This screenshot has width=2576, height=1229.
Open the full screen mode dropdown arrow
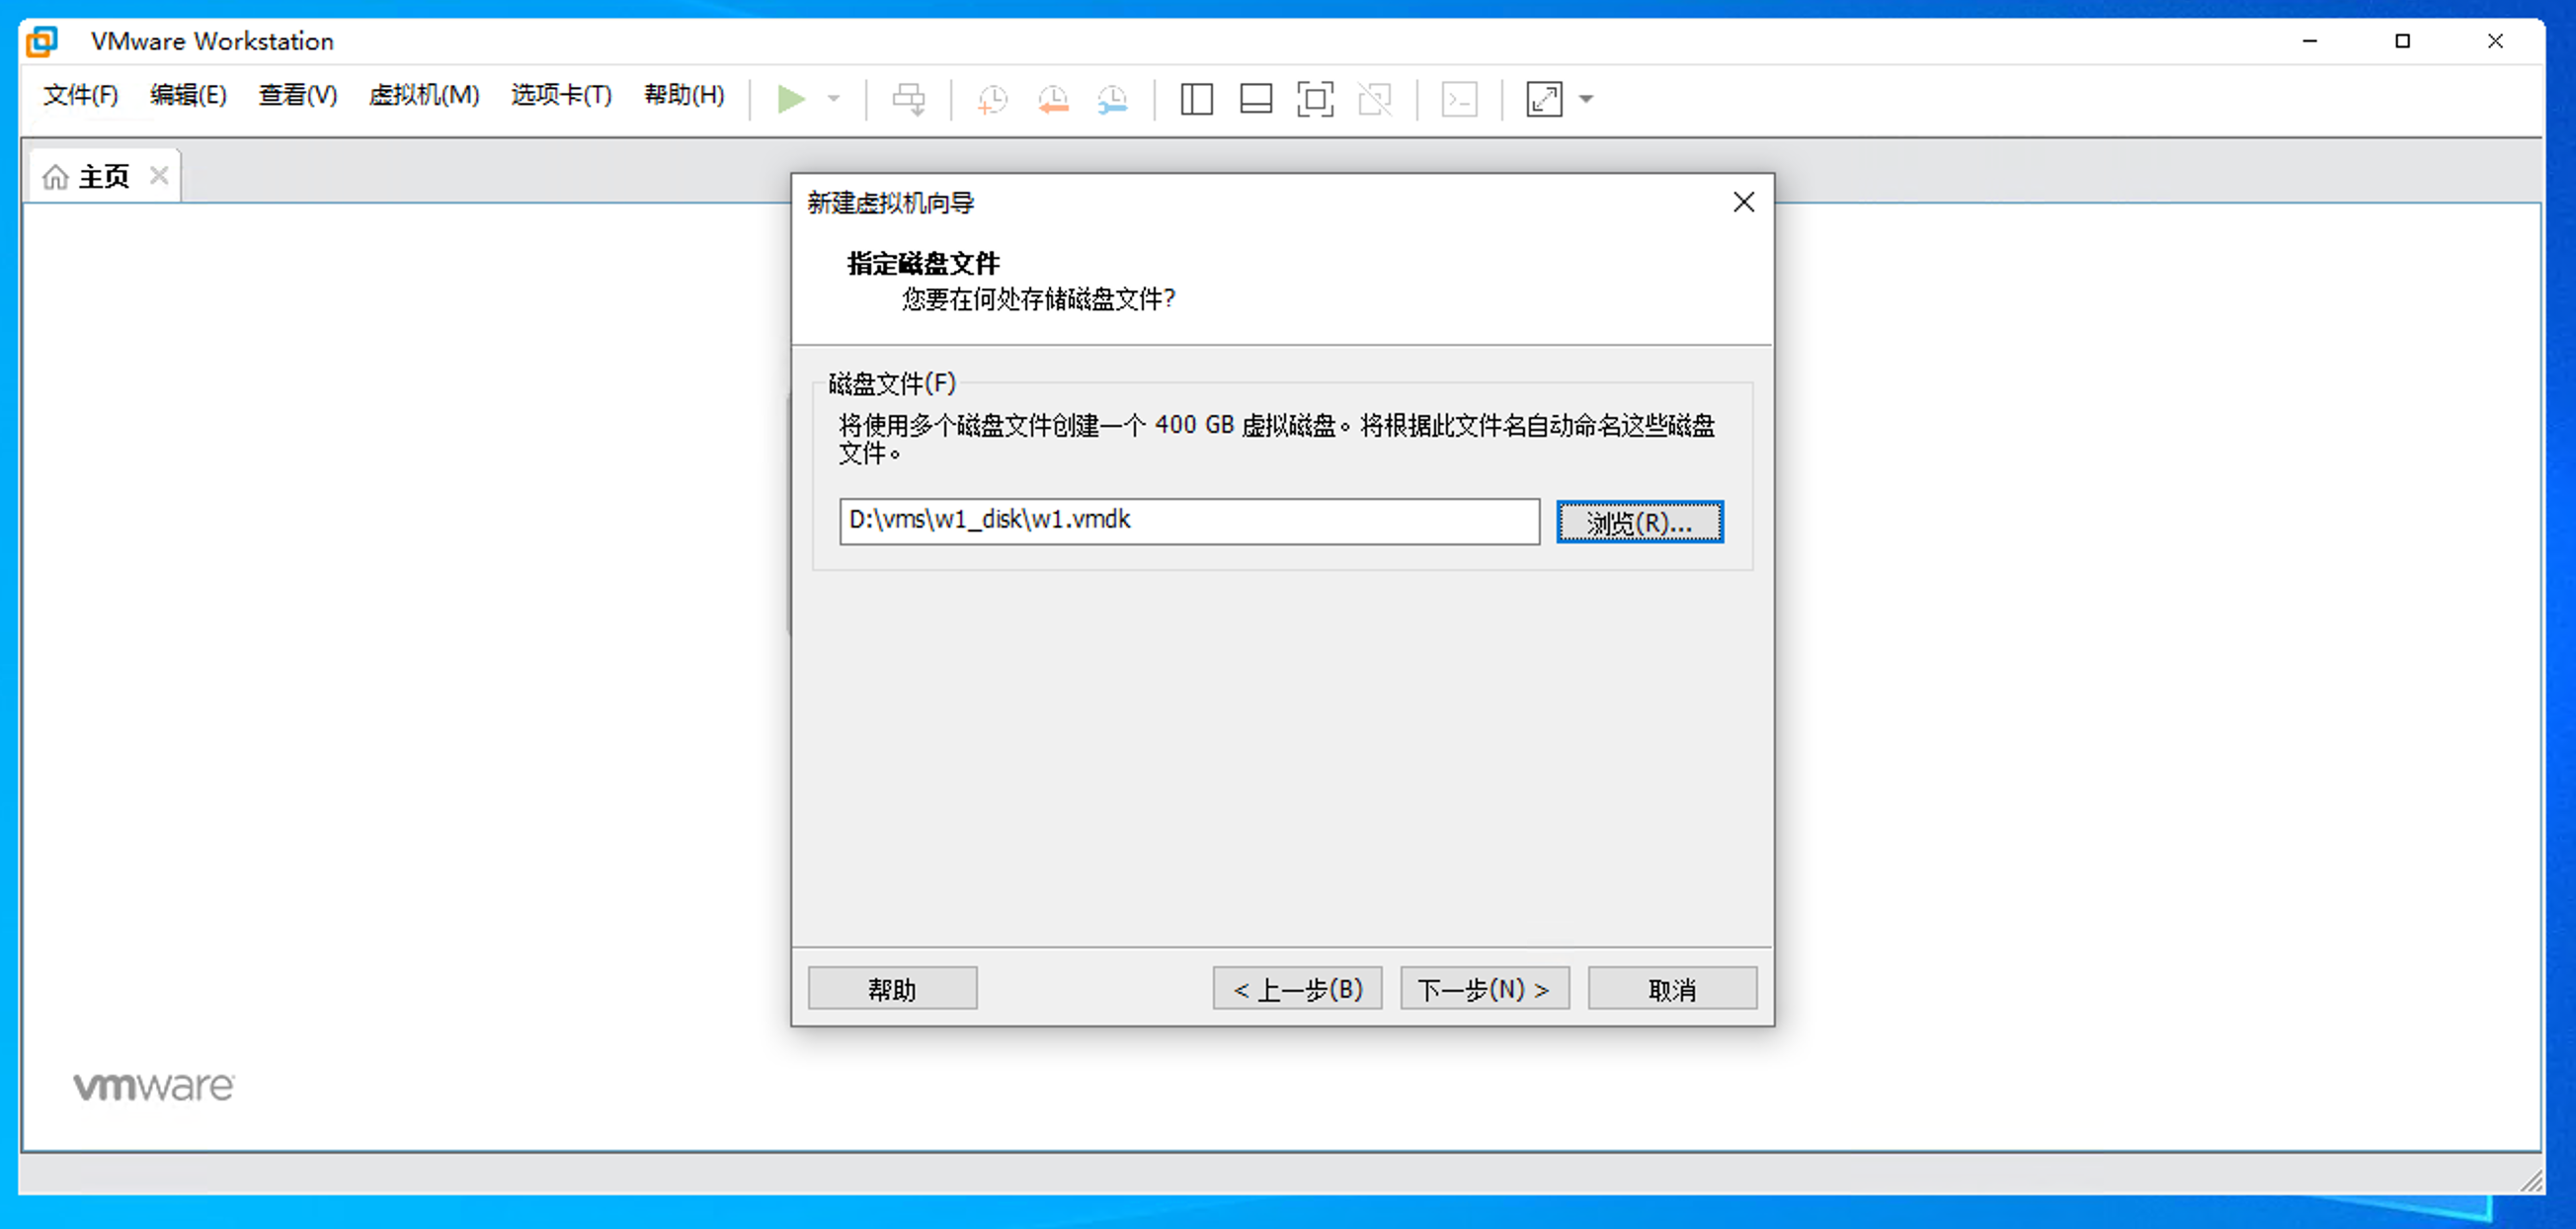pos(1583,99)
